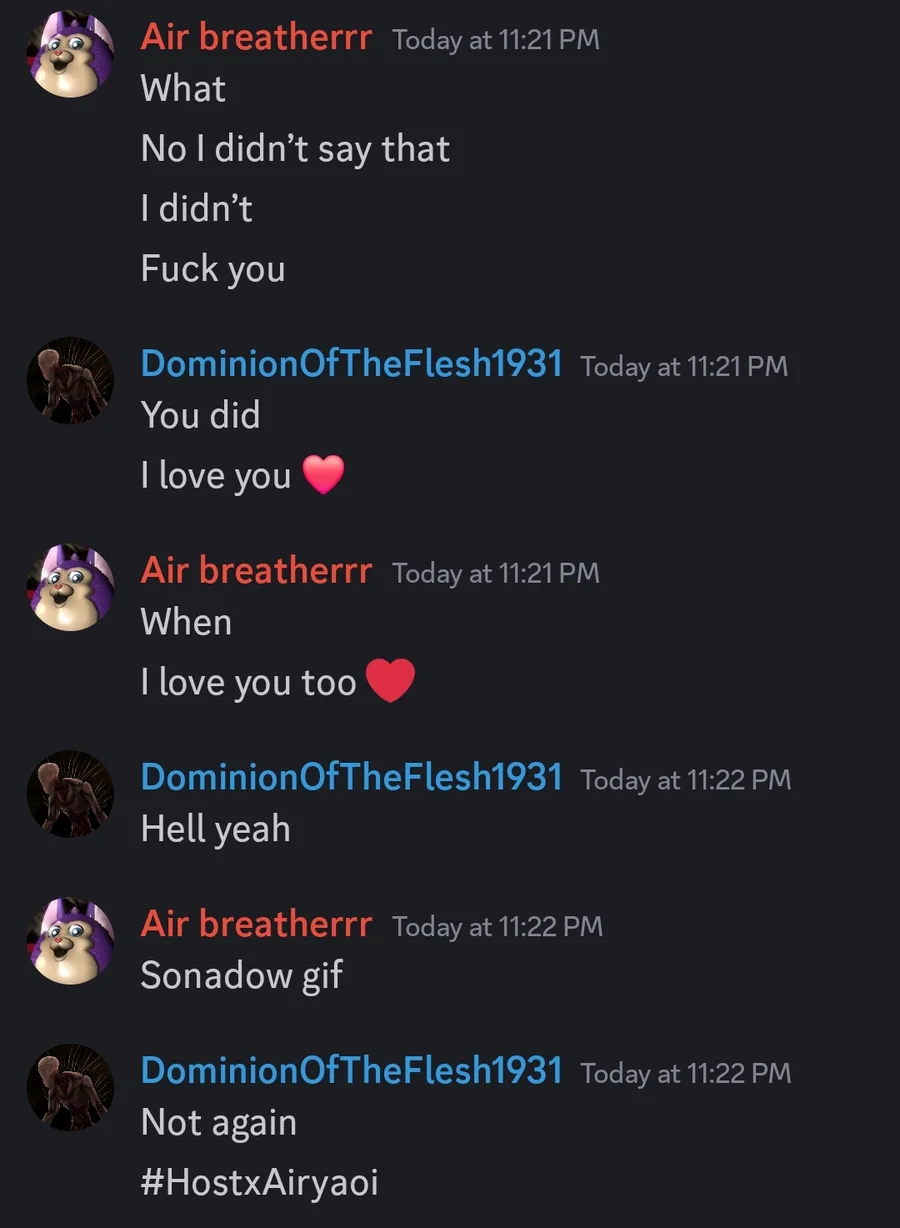Image resolution: width=900 pixels, height=1228 pixels.
Task: Click the DominionOfTheFlesh1931 username above "You did"
Action: [352, 364]
